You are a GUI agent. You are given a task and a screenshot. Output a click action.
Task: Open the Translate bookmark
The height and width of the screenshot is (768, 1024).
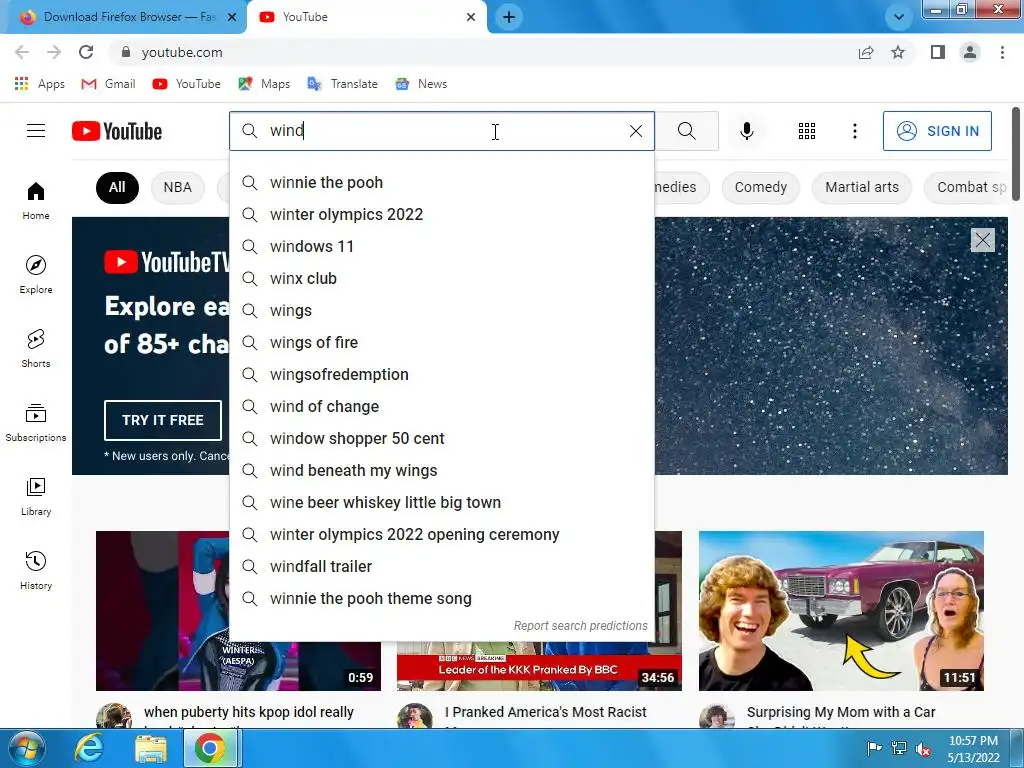coord(342,84)
